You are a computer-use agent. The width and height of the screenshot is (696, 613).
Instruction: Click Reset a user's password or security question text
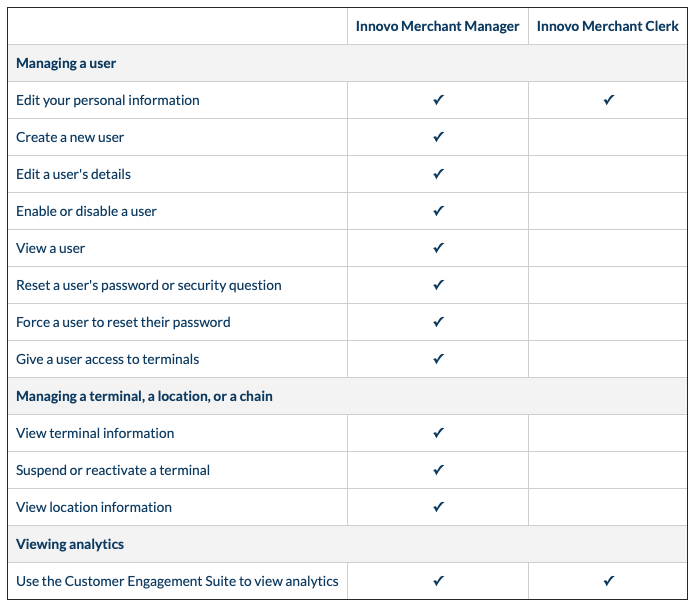[149, 285]
